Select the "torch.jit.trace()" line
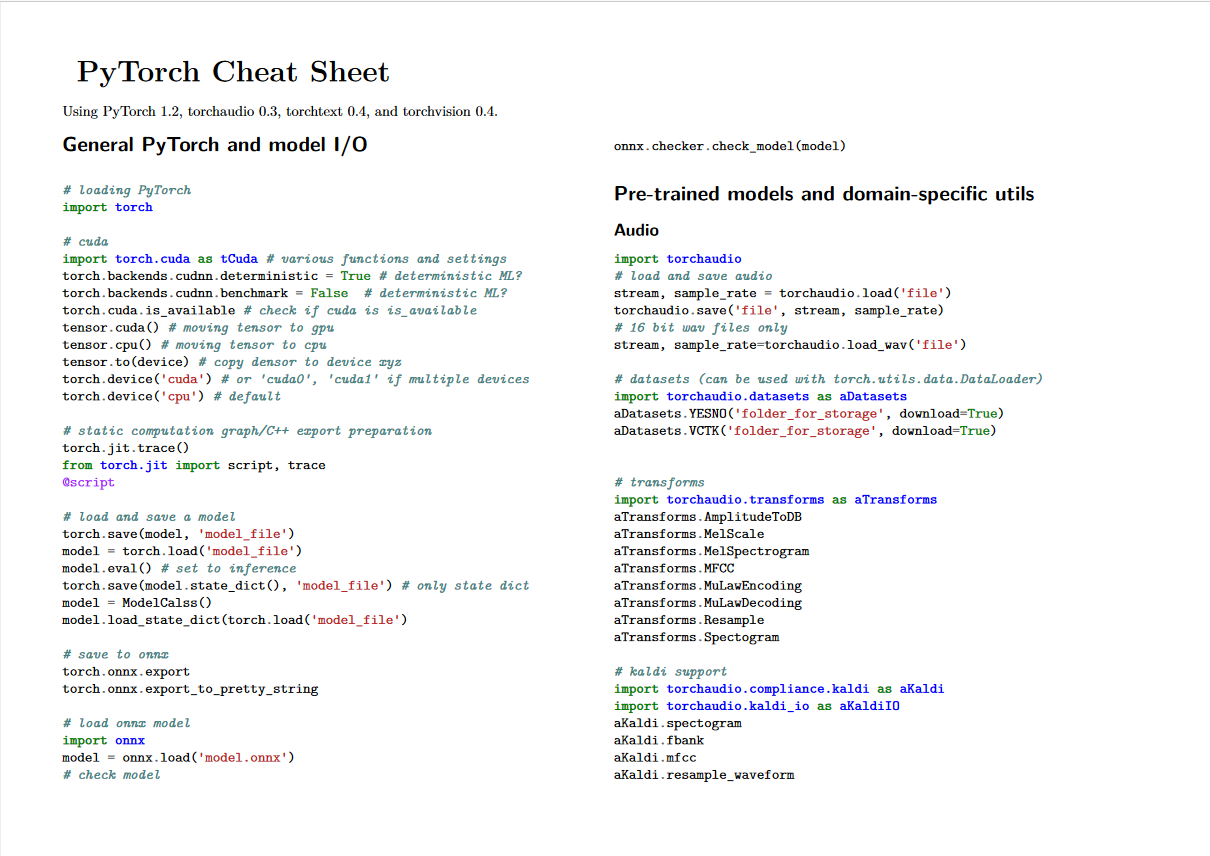 pos(125,448)
